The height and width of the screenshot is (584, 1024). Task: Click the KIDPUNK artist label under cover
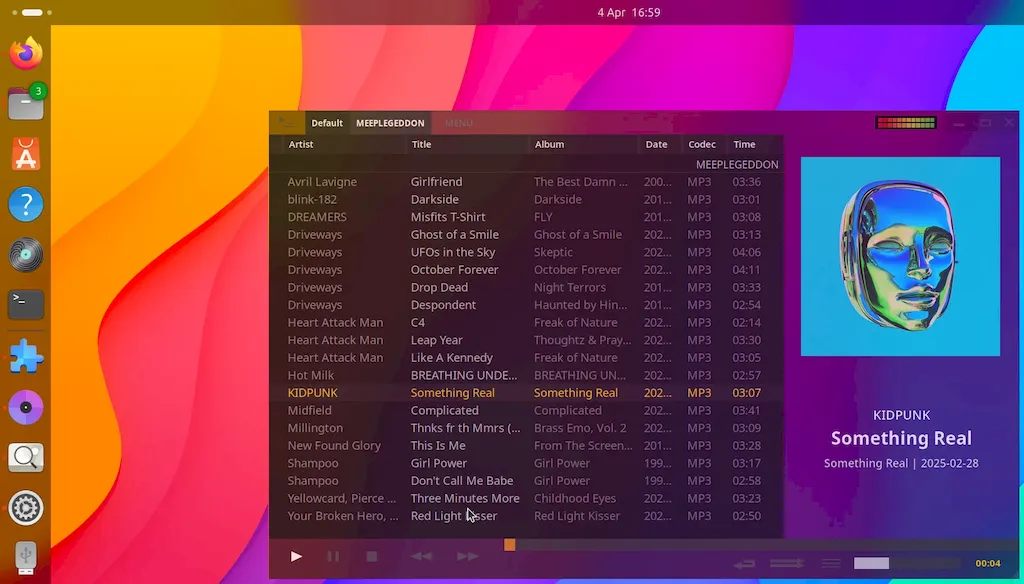[901, 415]
